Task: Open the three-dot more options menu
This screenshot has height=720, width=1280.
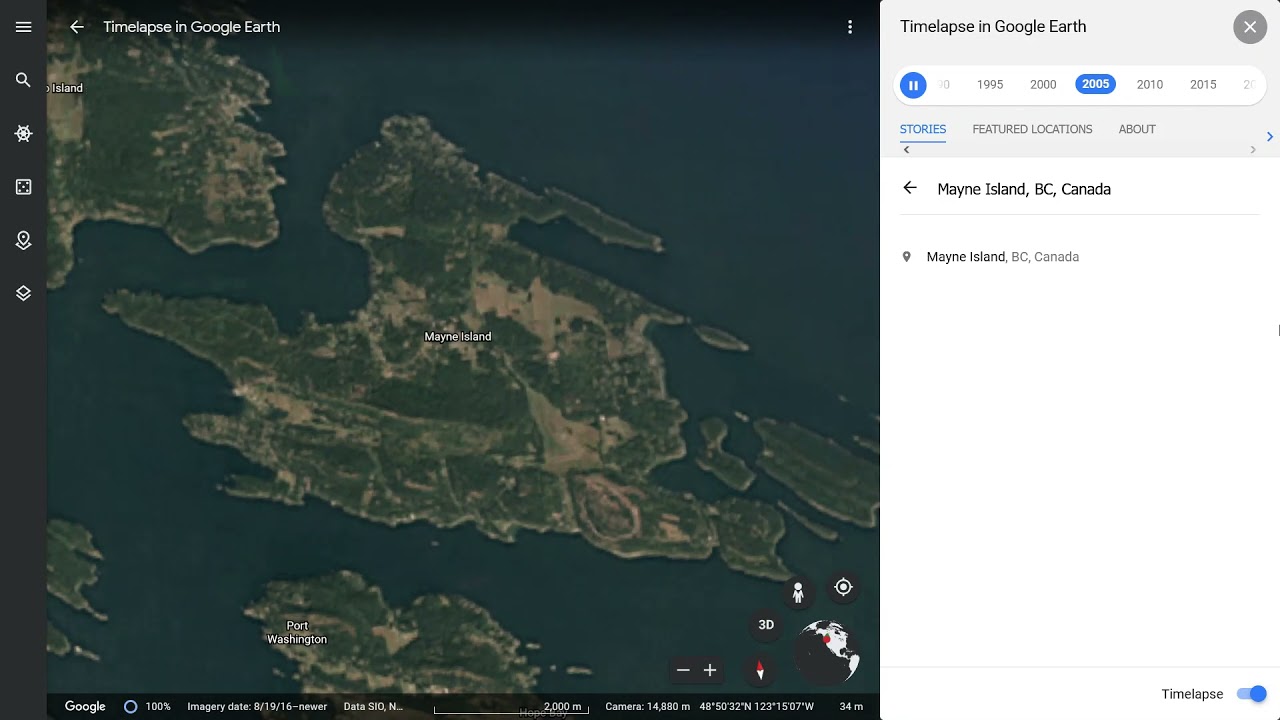Action: (x=850, y=27)
